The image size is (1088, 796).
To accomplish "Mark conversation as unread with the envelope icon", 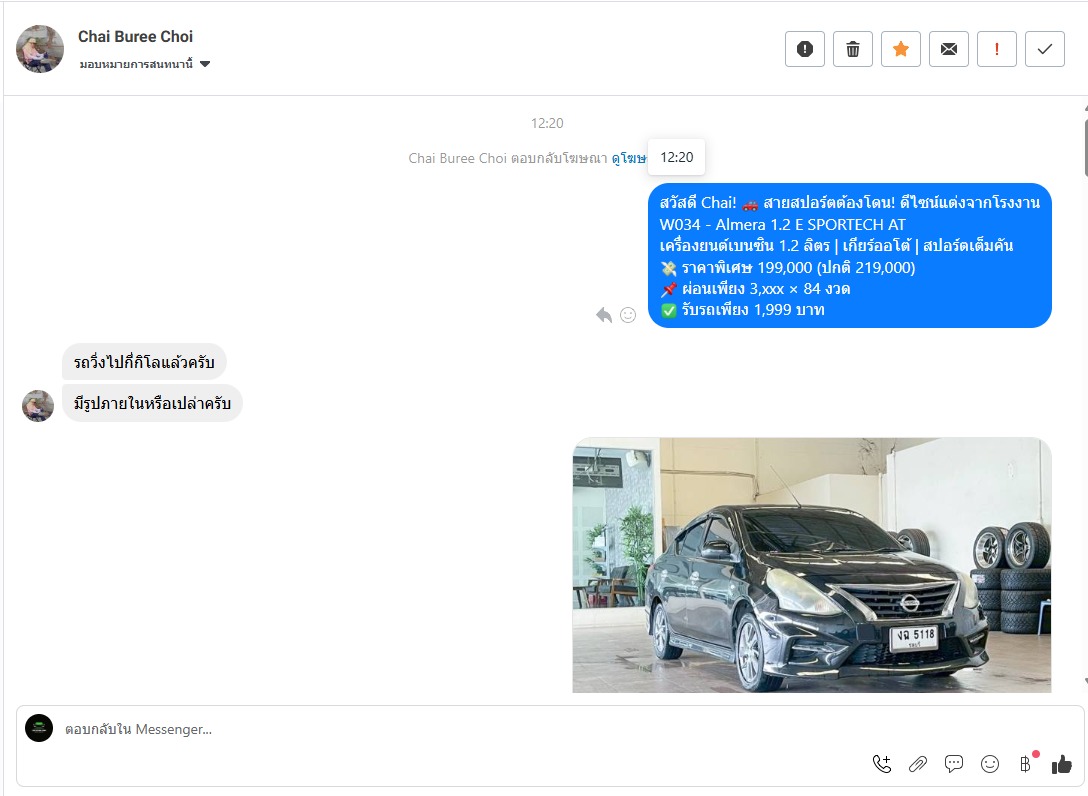I will pyautogui.click(x=949, y=49).
